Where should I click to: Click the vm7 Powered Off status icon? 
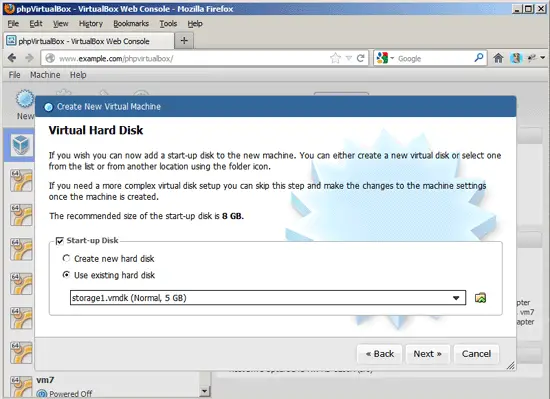click(41, 394)
